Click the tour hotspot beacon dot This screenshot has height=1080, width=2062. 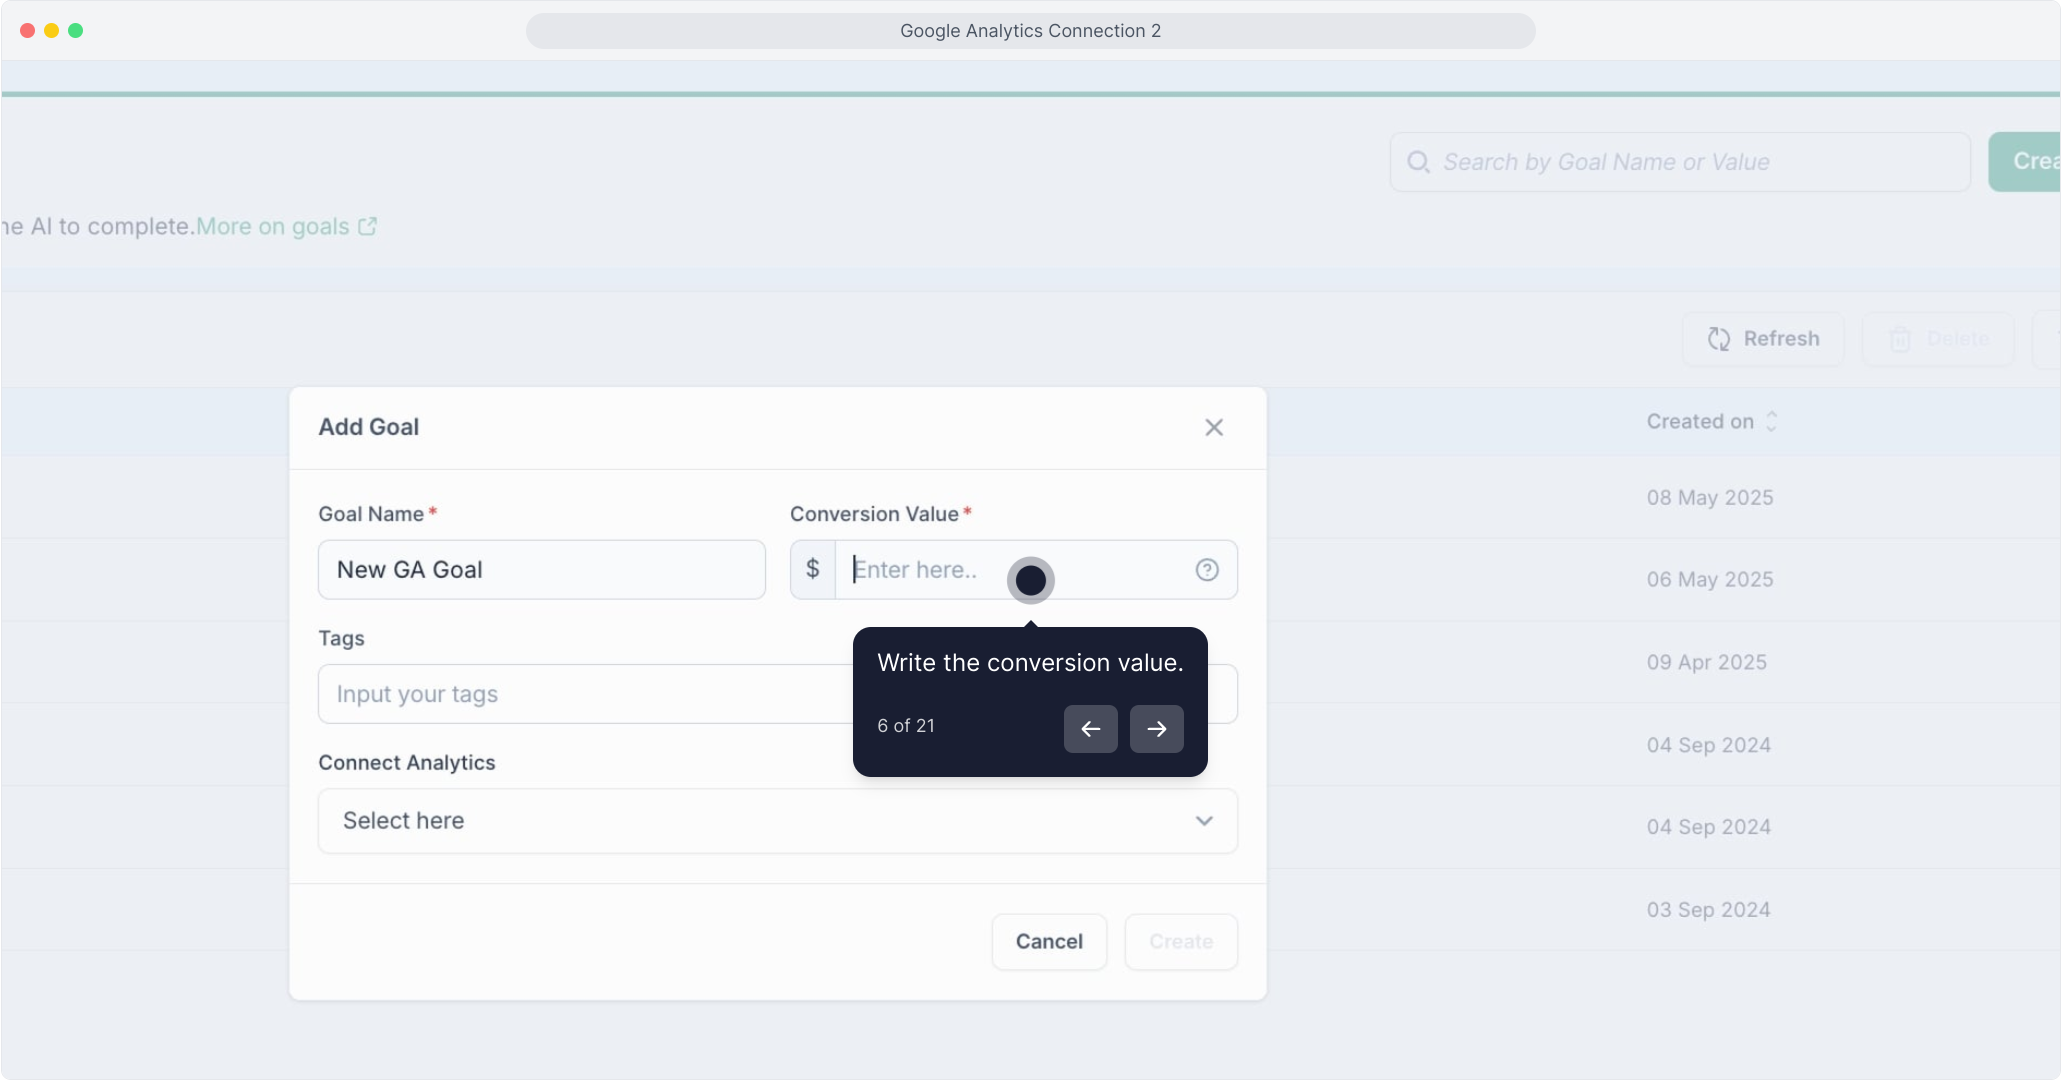point(1030,581)
